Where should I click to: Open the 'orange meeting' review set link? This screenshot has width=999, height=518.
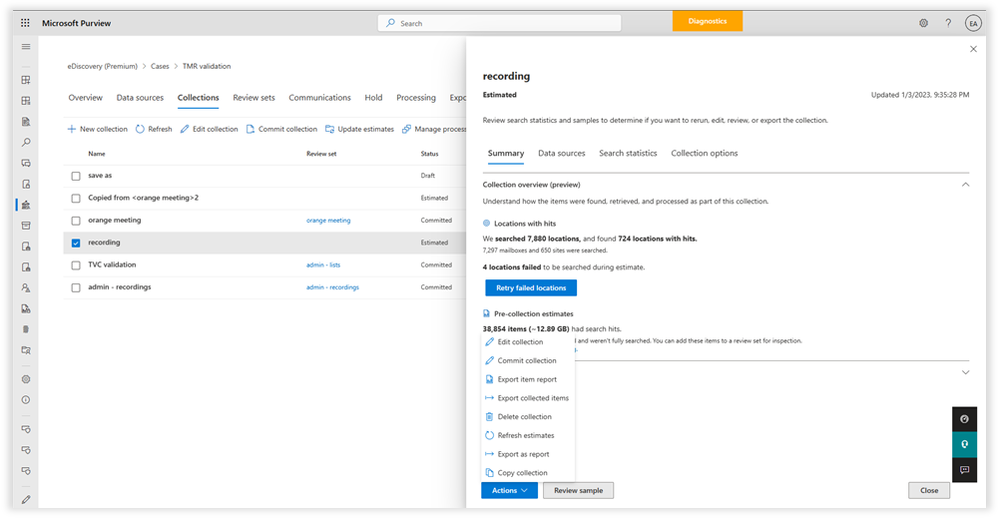pos(328,220)
